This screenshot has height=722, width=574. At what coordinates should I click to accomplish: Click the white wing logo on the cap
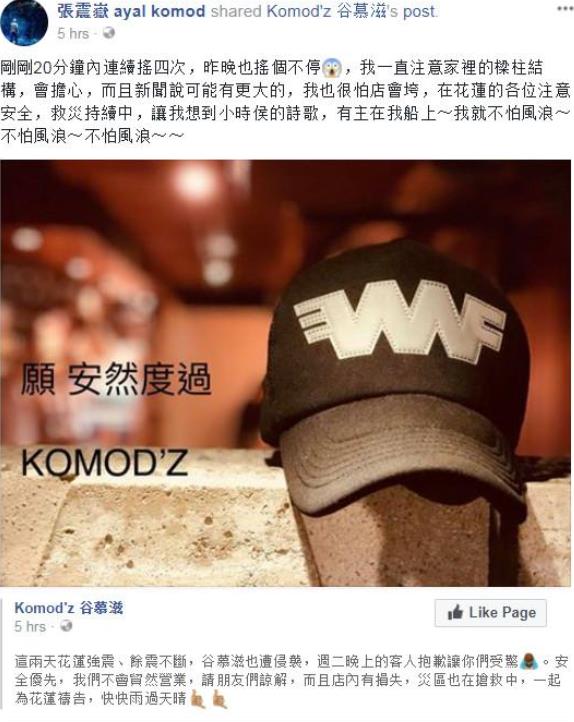[x=400, y=318]
